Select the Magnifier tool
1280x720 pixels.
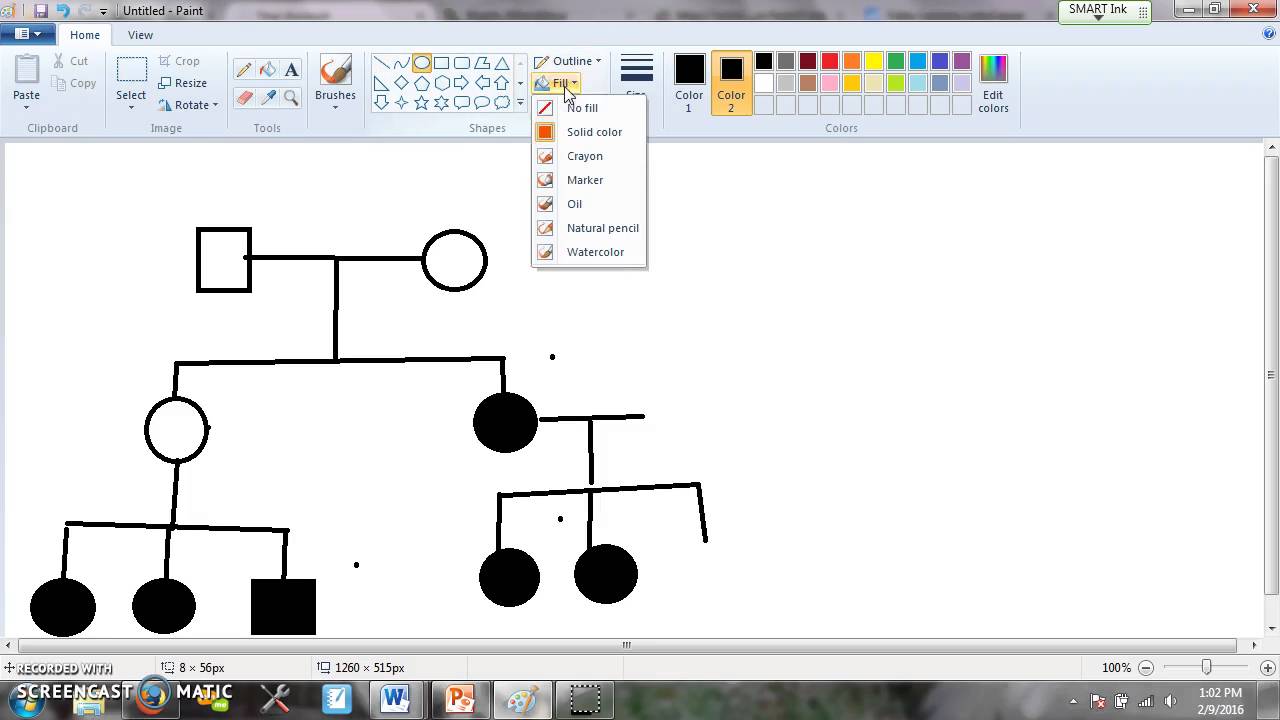coord(291,97)
